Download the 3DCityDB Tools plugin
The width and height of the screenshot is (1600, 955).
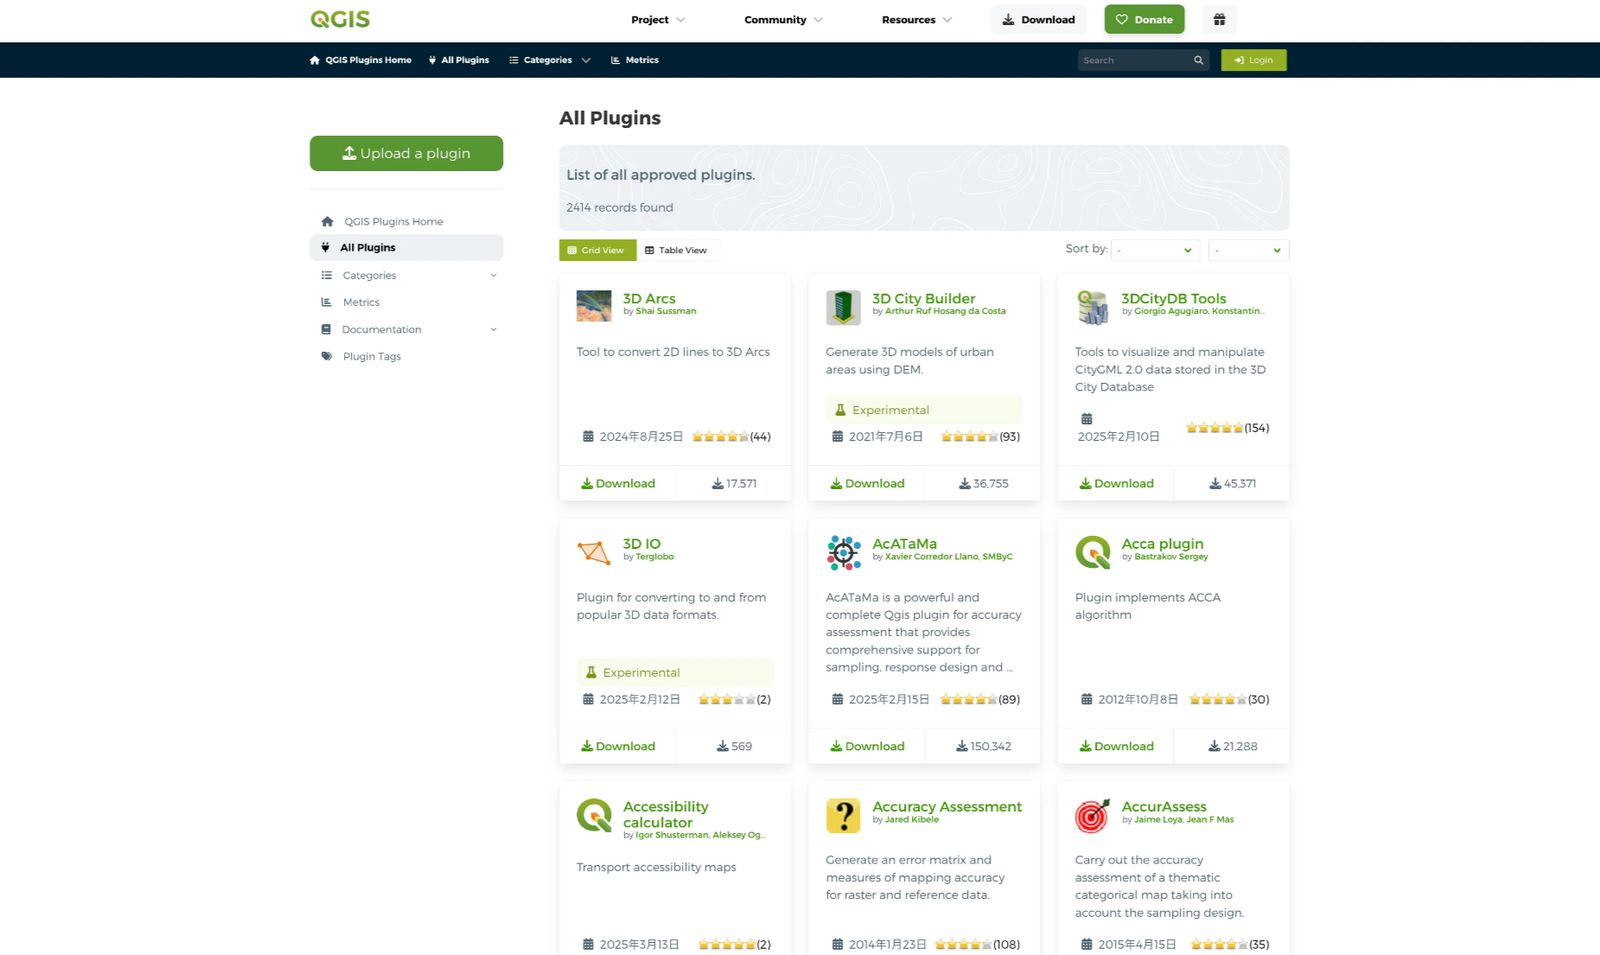pyautogui.click(x=1116, y=483)
